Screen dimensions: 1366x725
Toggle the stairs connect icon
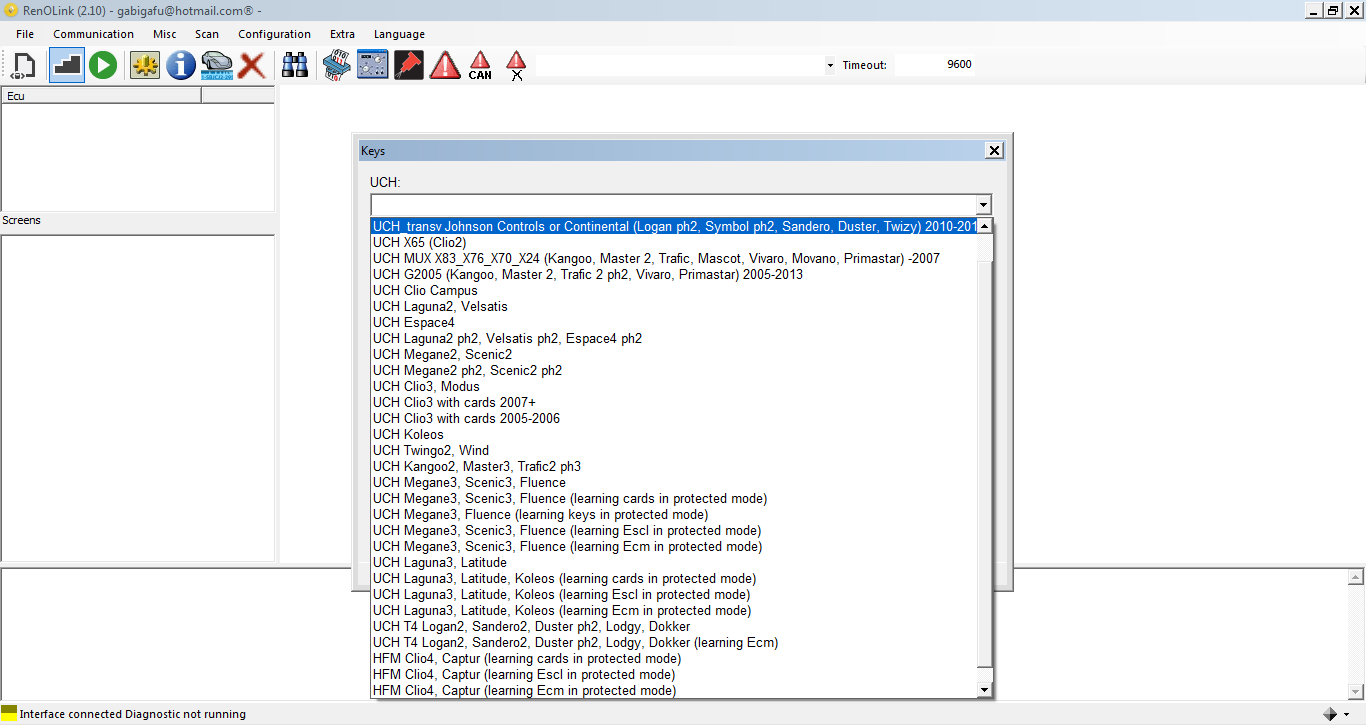(67, 66)
